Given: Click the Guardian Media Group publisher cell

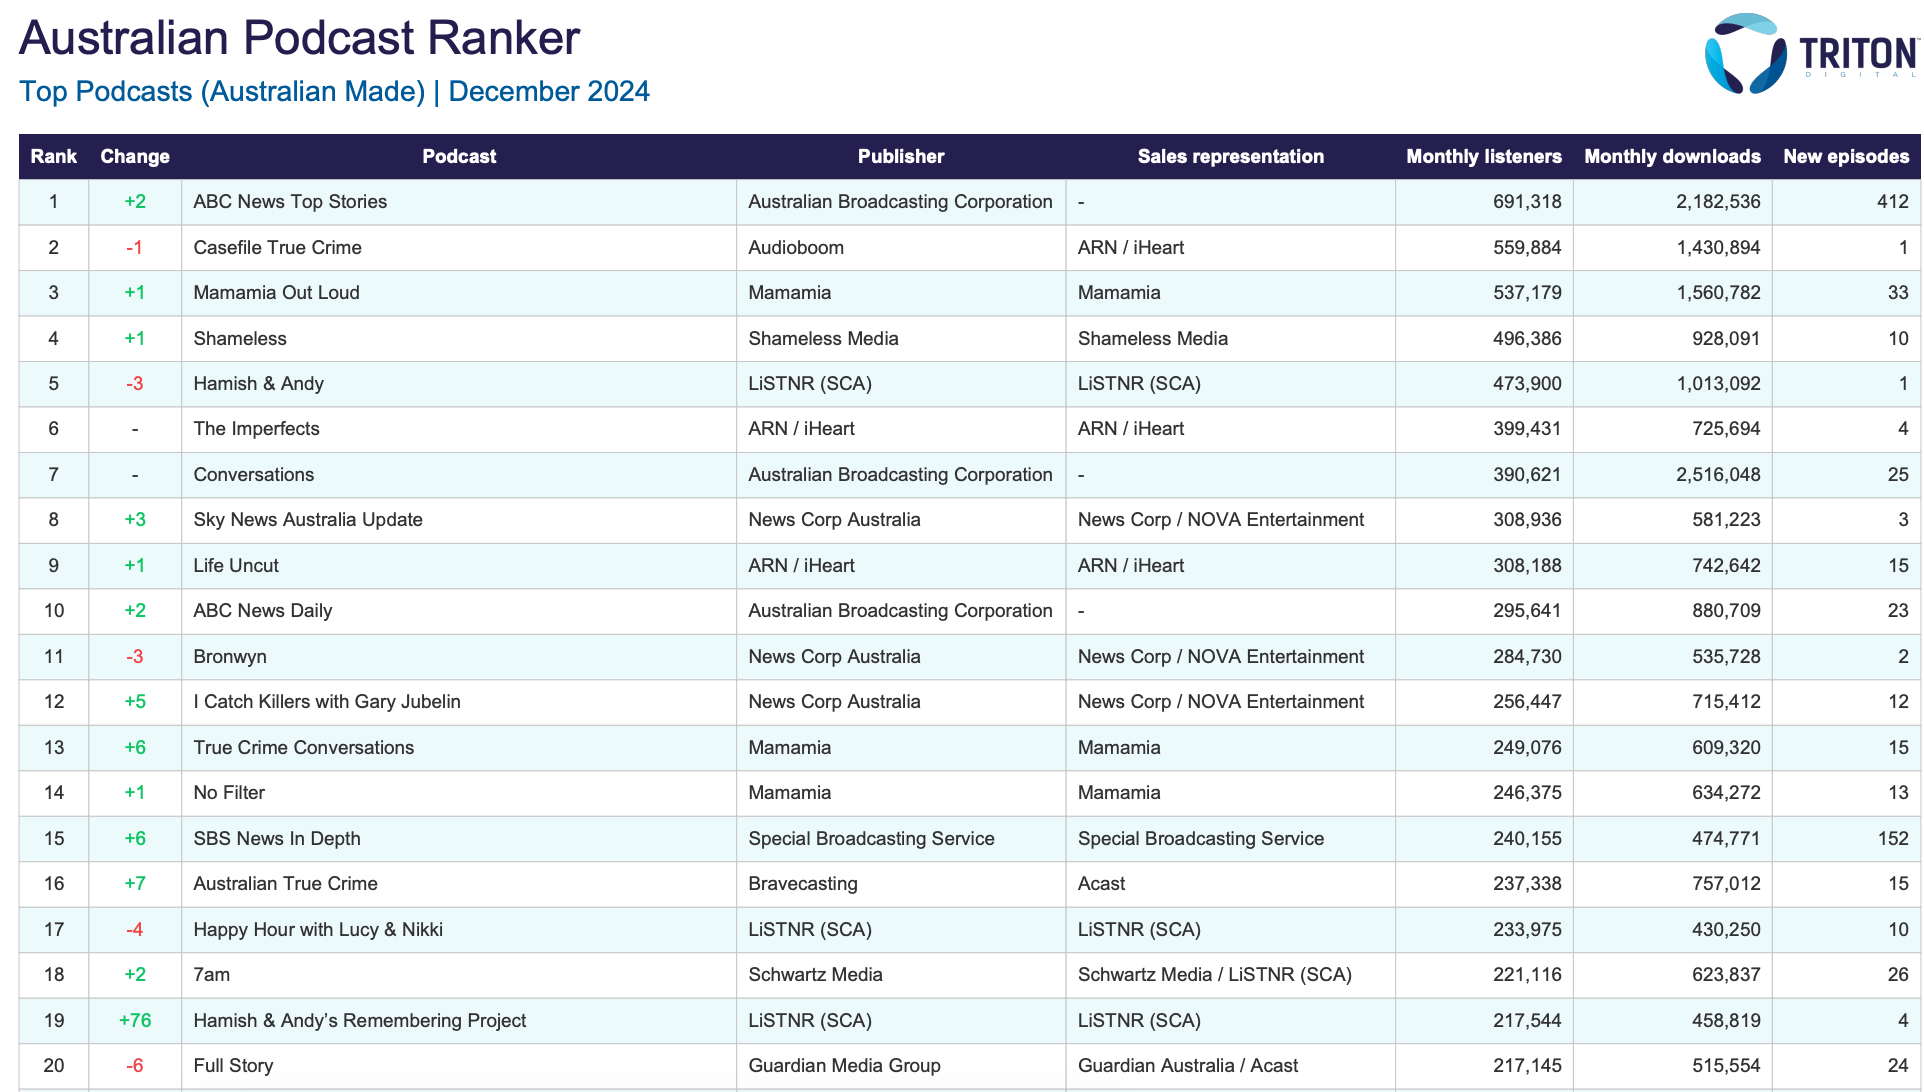Looking at the screenshot, I should tap(901, 1066).
